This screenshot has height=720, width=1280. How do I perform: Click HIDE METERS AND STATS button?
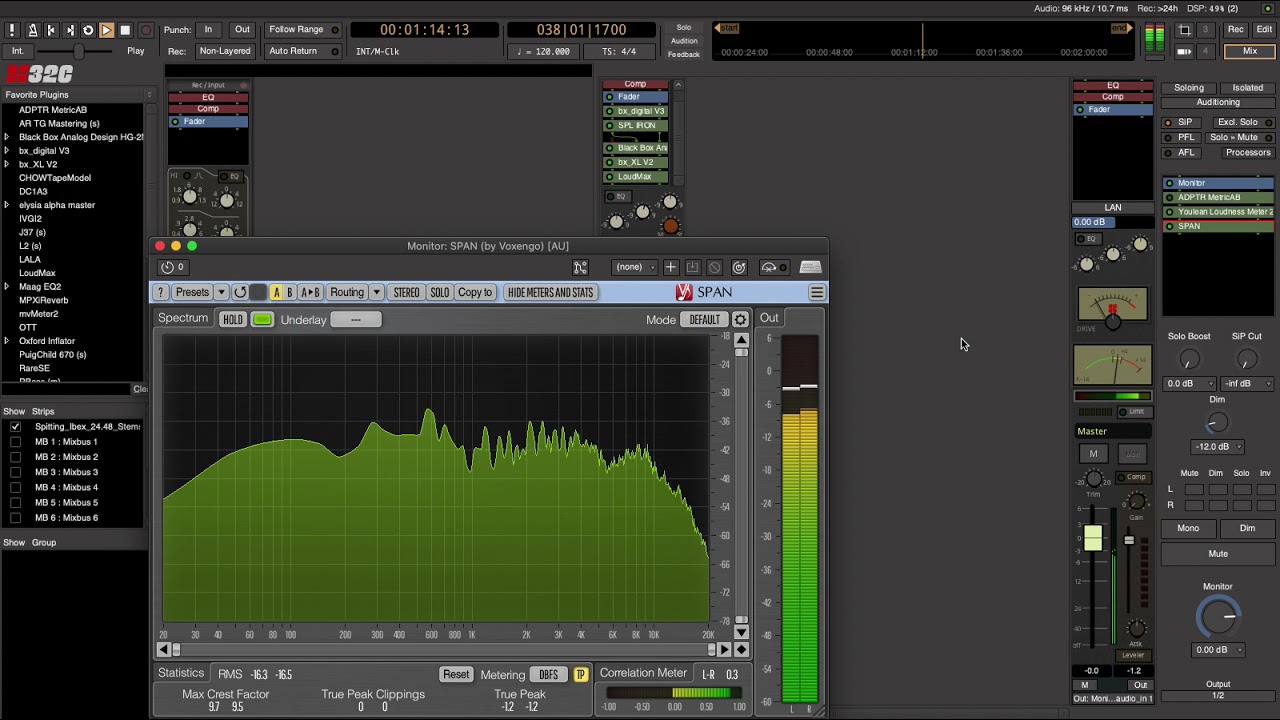pyautogui.click(x=550, y=292)
